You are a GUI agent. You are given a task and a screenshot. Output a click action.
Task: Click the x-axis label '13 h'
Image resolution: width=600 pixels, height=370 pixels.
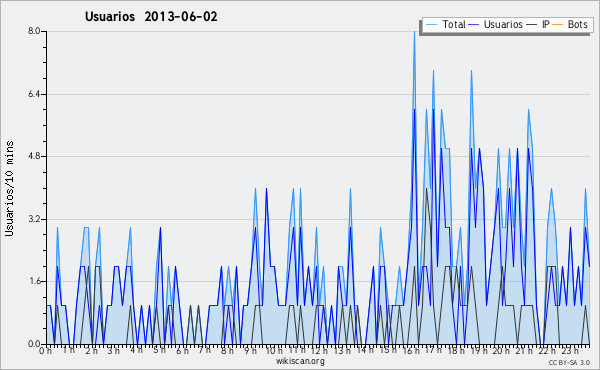[x=342, y=351]
